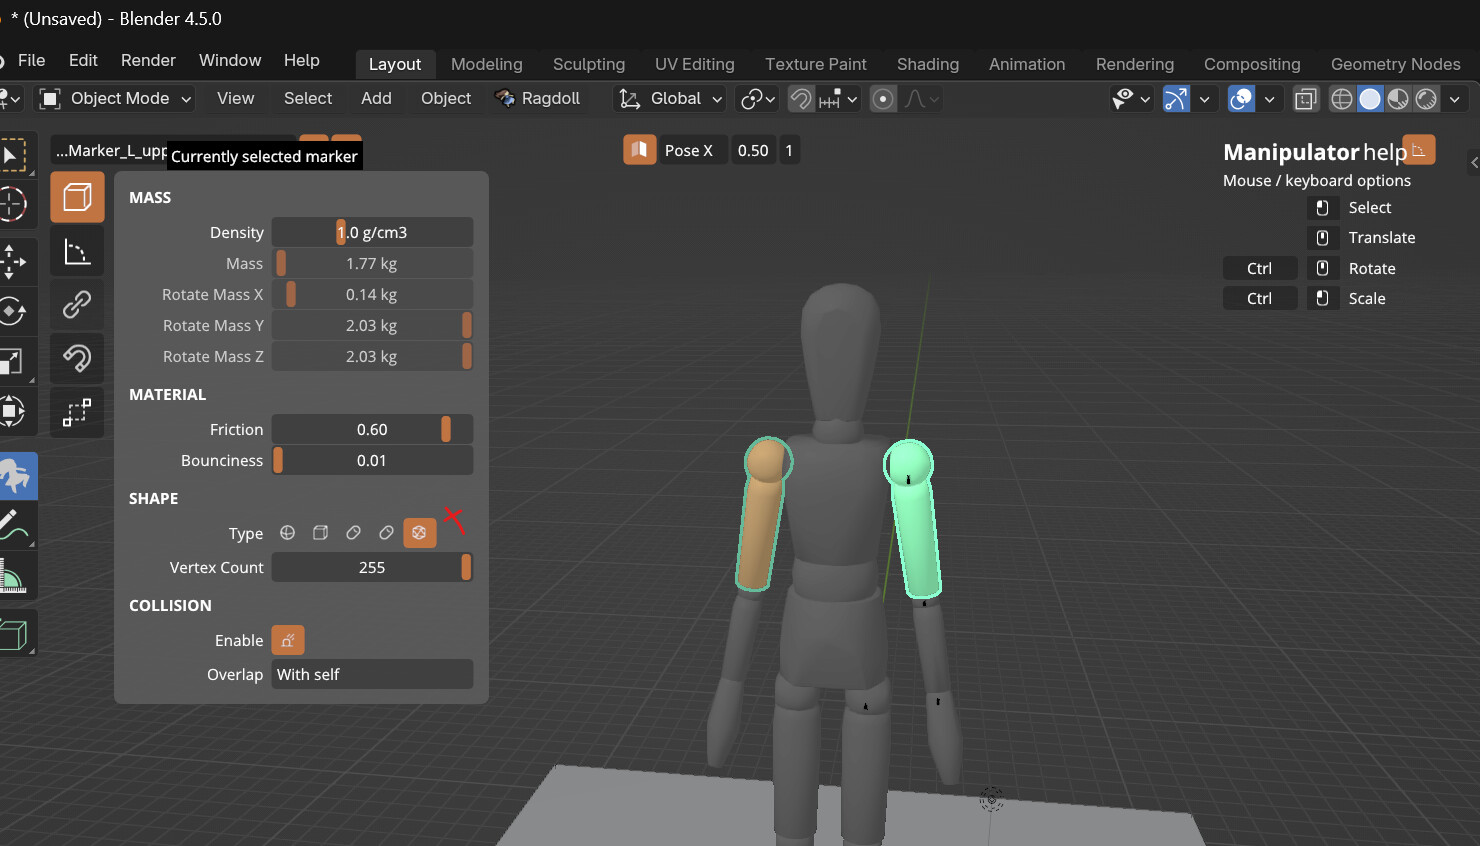Choose the sphere shape type icon
This screenshot has width=1480, height=846.
click(x=287, y=533)
